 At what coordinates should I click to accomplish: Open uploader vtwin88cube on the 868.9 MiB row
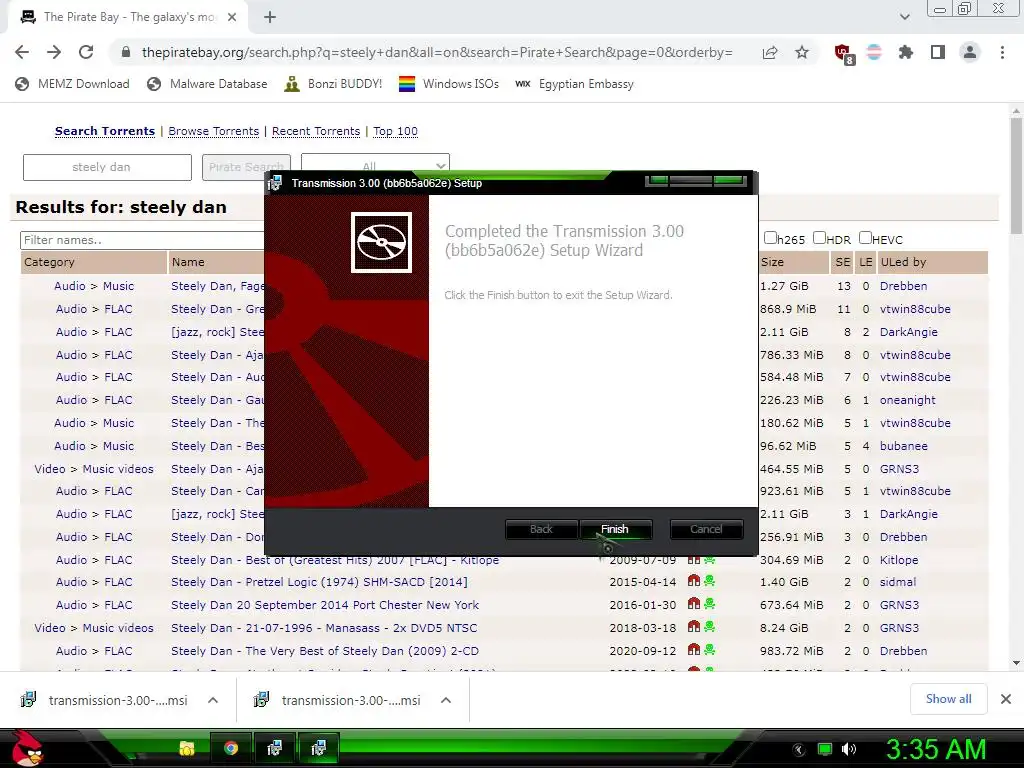click(915, 309)
